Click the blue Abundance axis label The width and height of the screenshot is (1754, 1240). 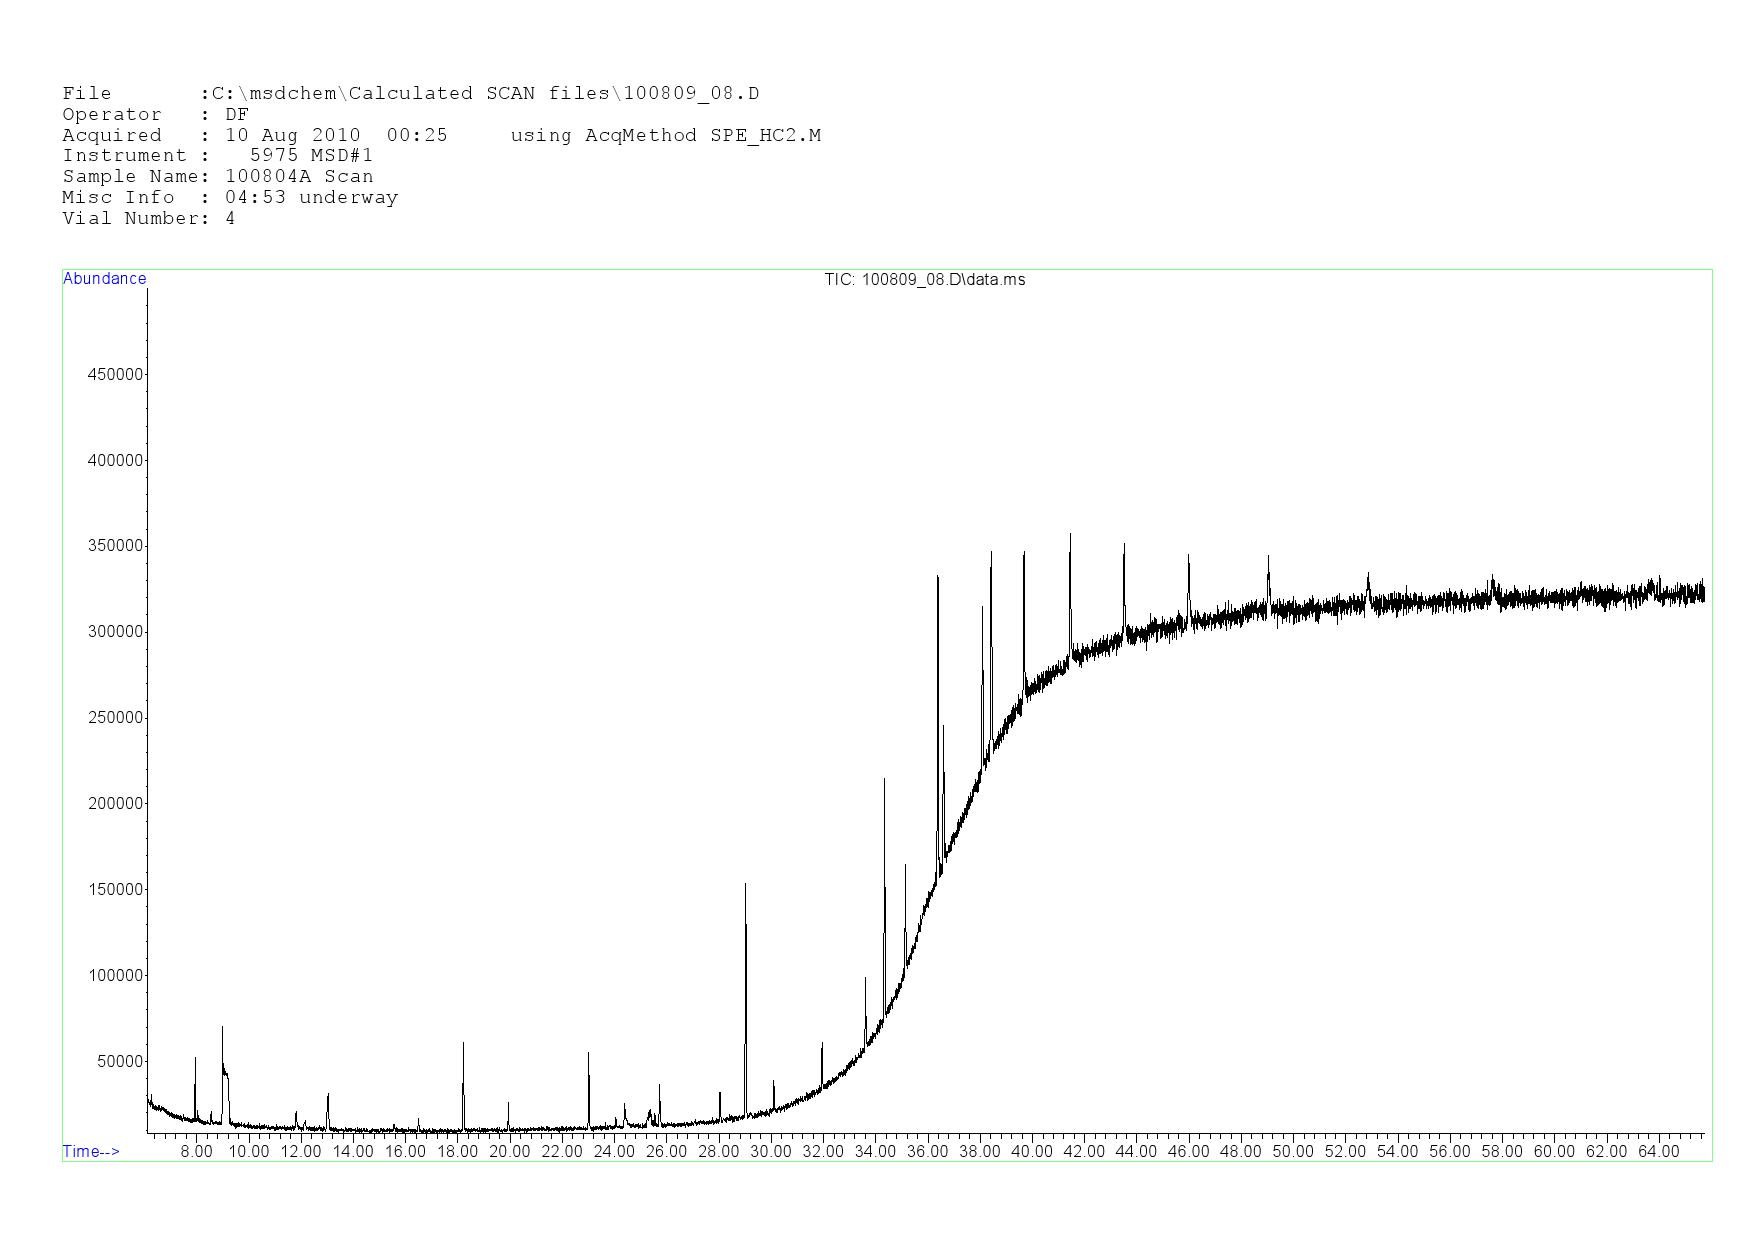tap(104, 279)
